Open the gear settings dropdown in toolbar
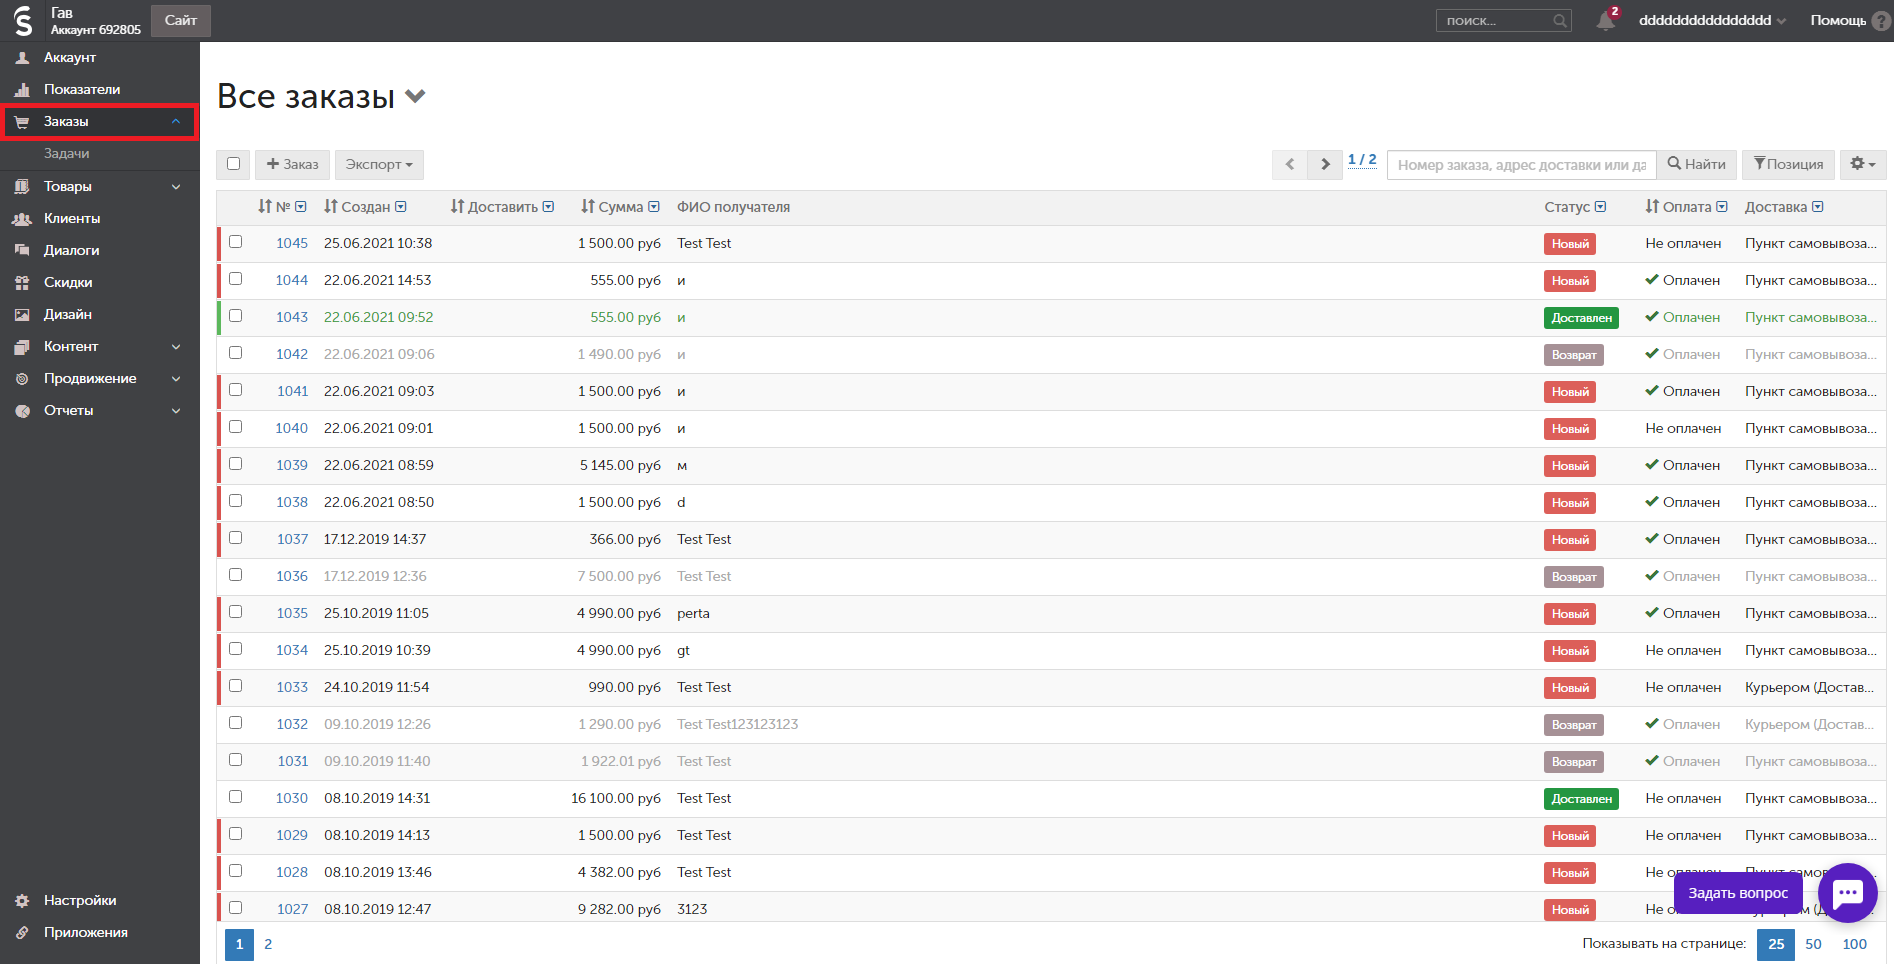This screenshot has height=964, width=1894. point(1862,164)
